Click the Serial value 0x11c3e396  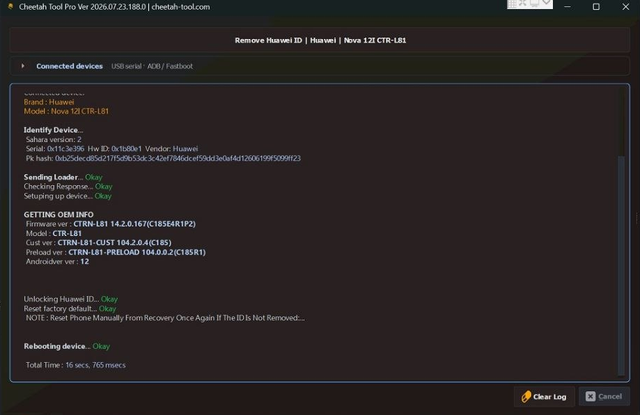(x=65, y=149)
